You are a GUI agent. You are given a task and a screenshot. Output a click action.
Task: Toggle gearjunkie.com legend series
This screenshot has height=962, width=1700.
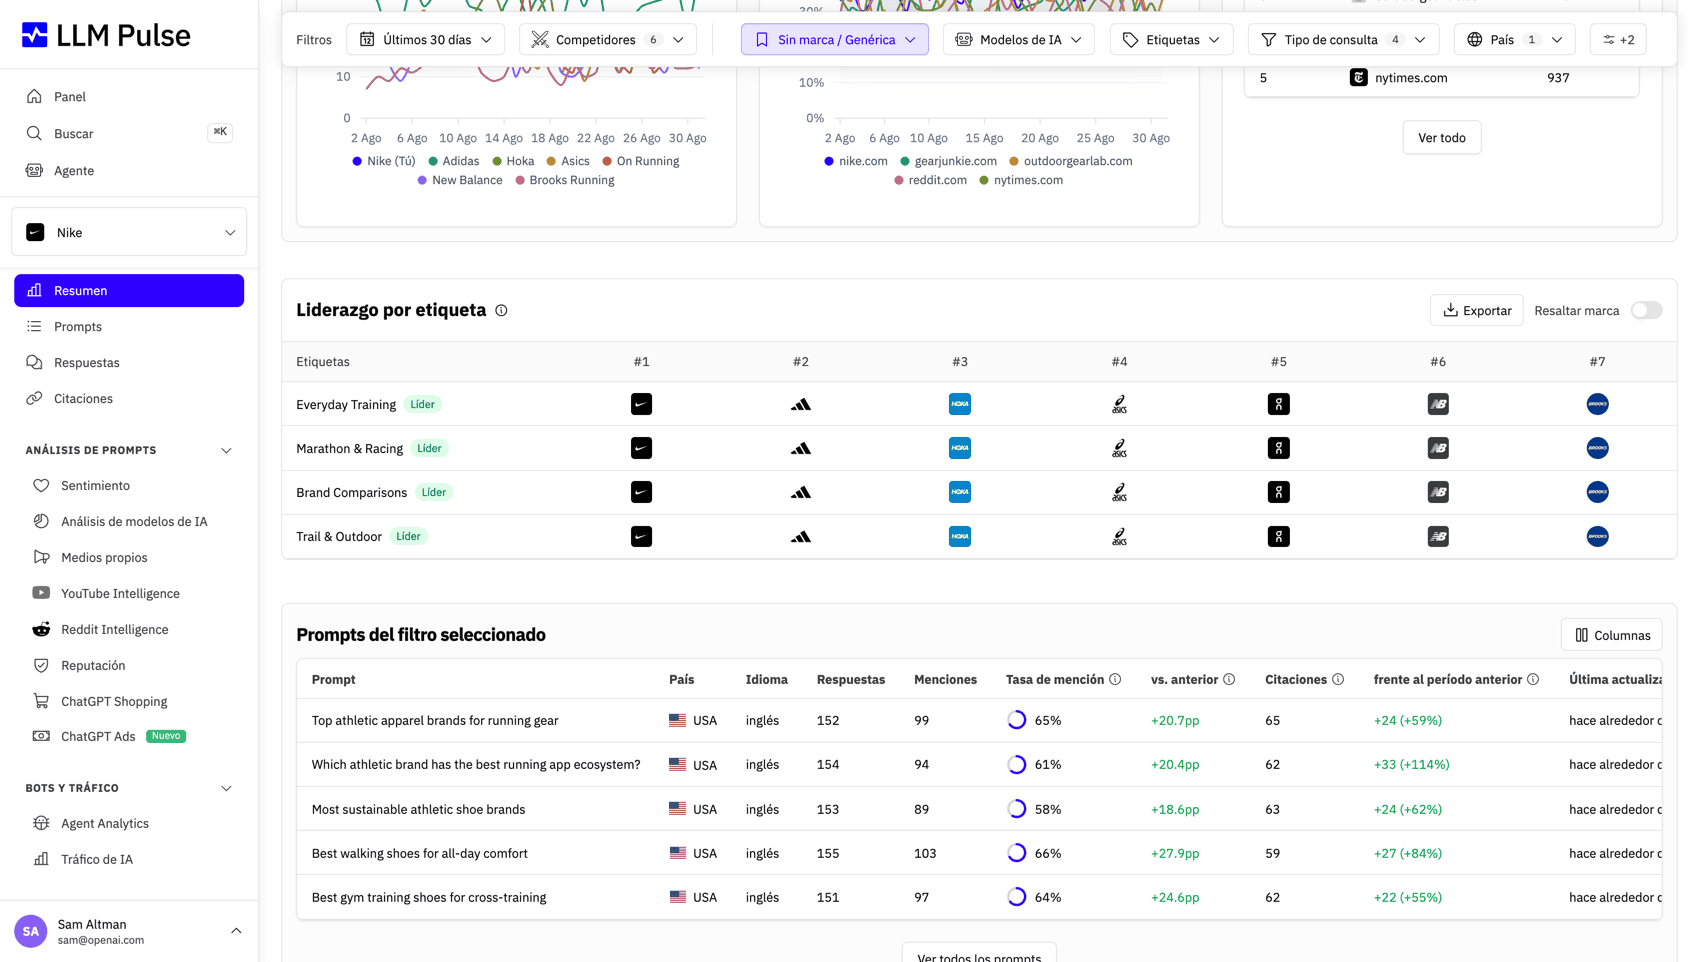click(x=949, y=161)
